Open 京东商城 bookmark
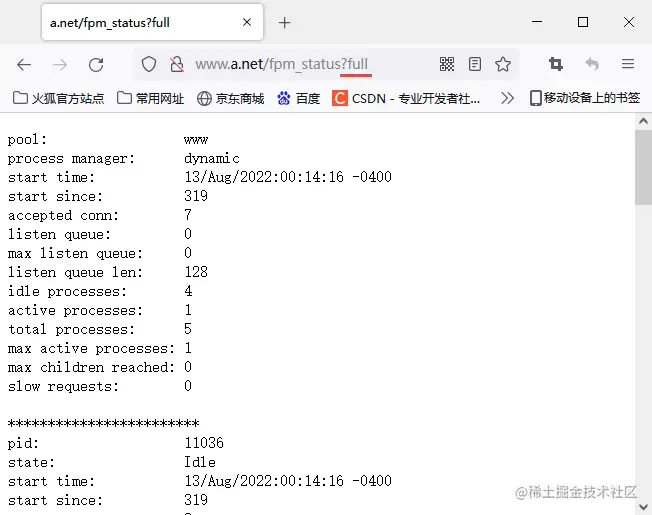This screenshot has width=652, height=515. coord(230,99)
